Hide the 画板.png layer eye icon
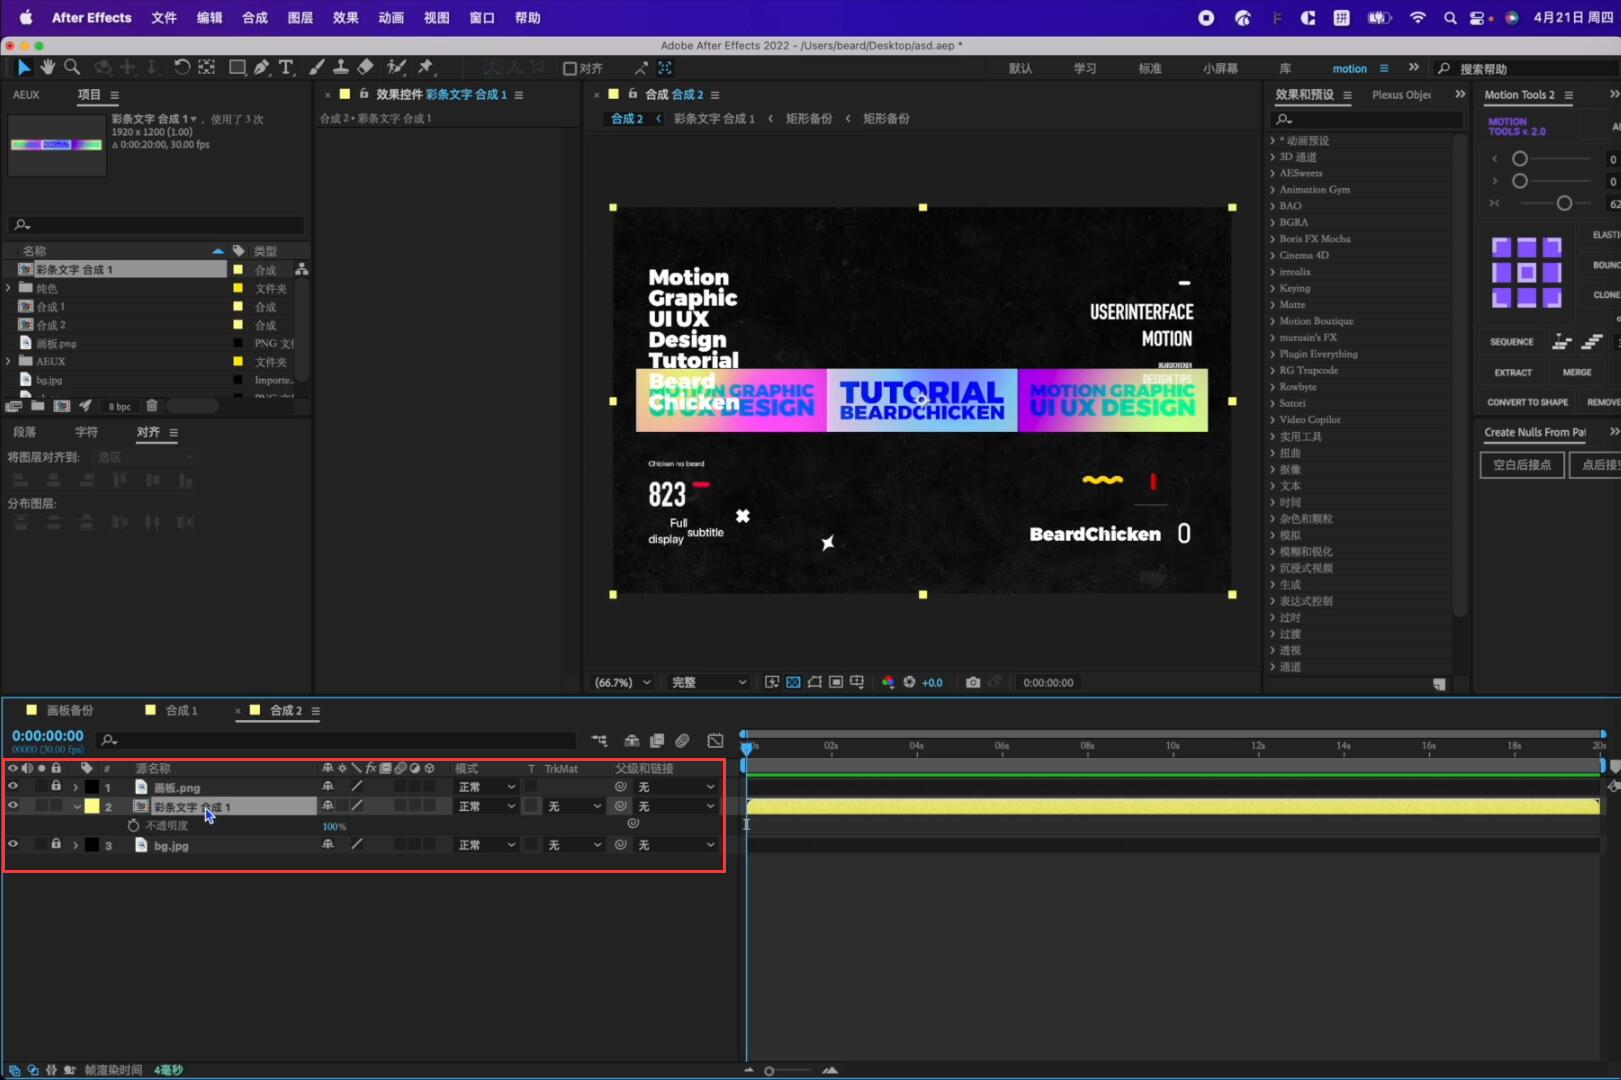The image size is (1621, 1080). click(x=13, y=787)
